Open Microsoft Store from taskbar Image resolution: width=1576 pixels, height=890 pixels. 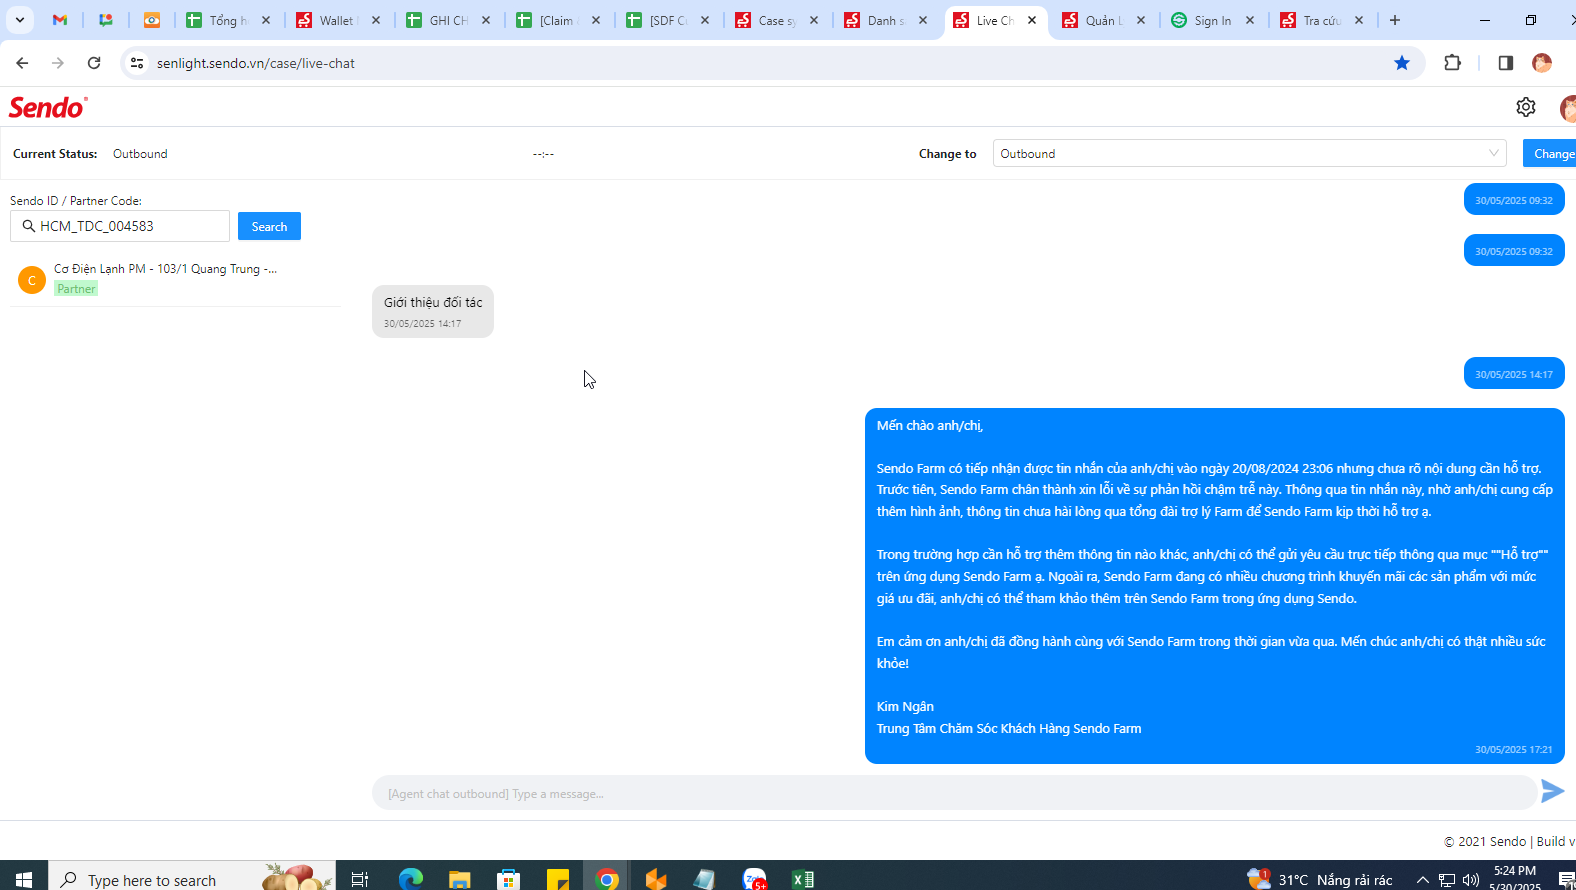(x=509, y=879)
